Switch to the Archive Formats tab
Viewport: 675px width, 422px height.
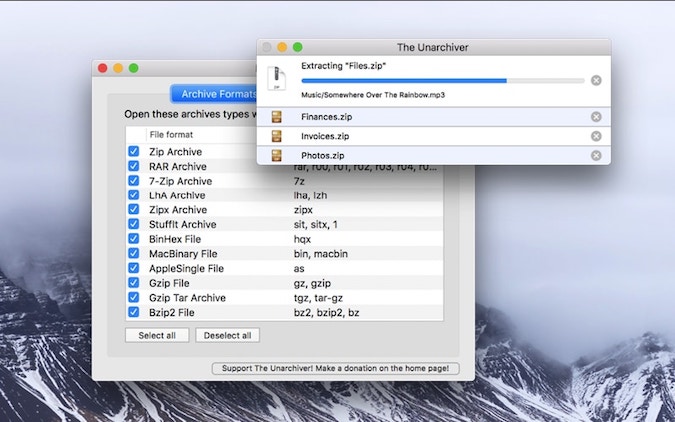[214, 94]
